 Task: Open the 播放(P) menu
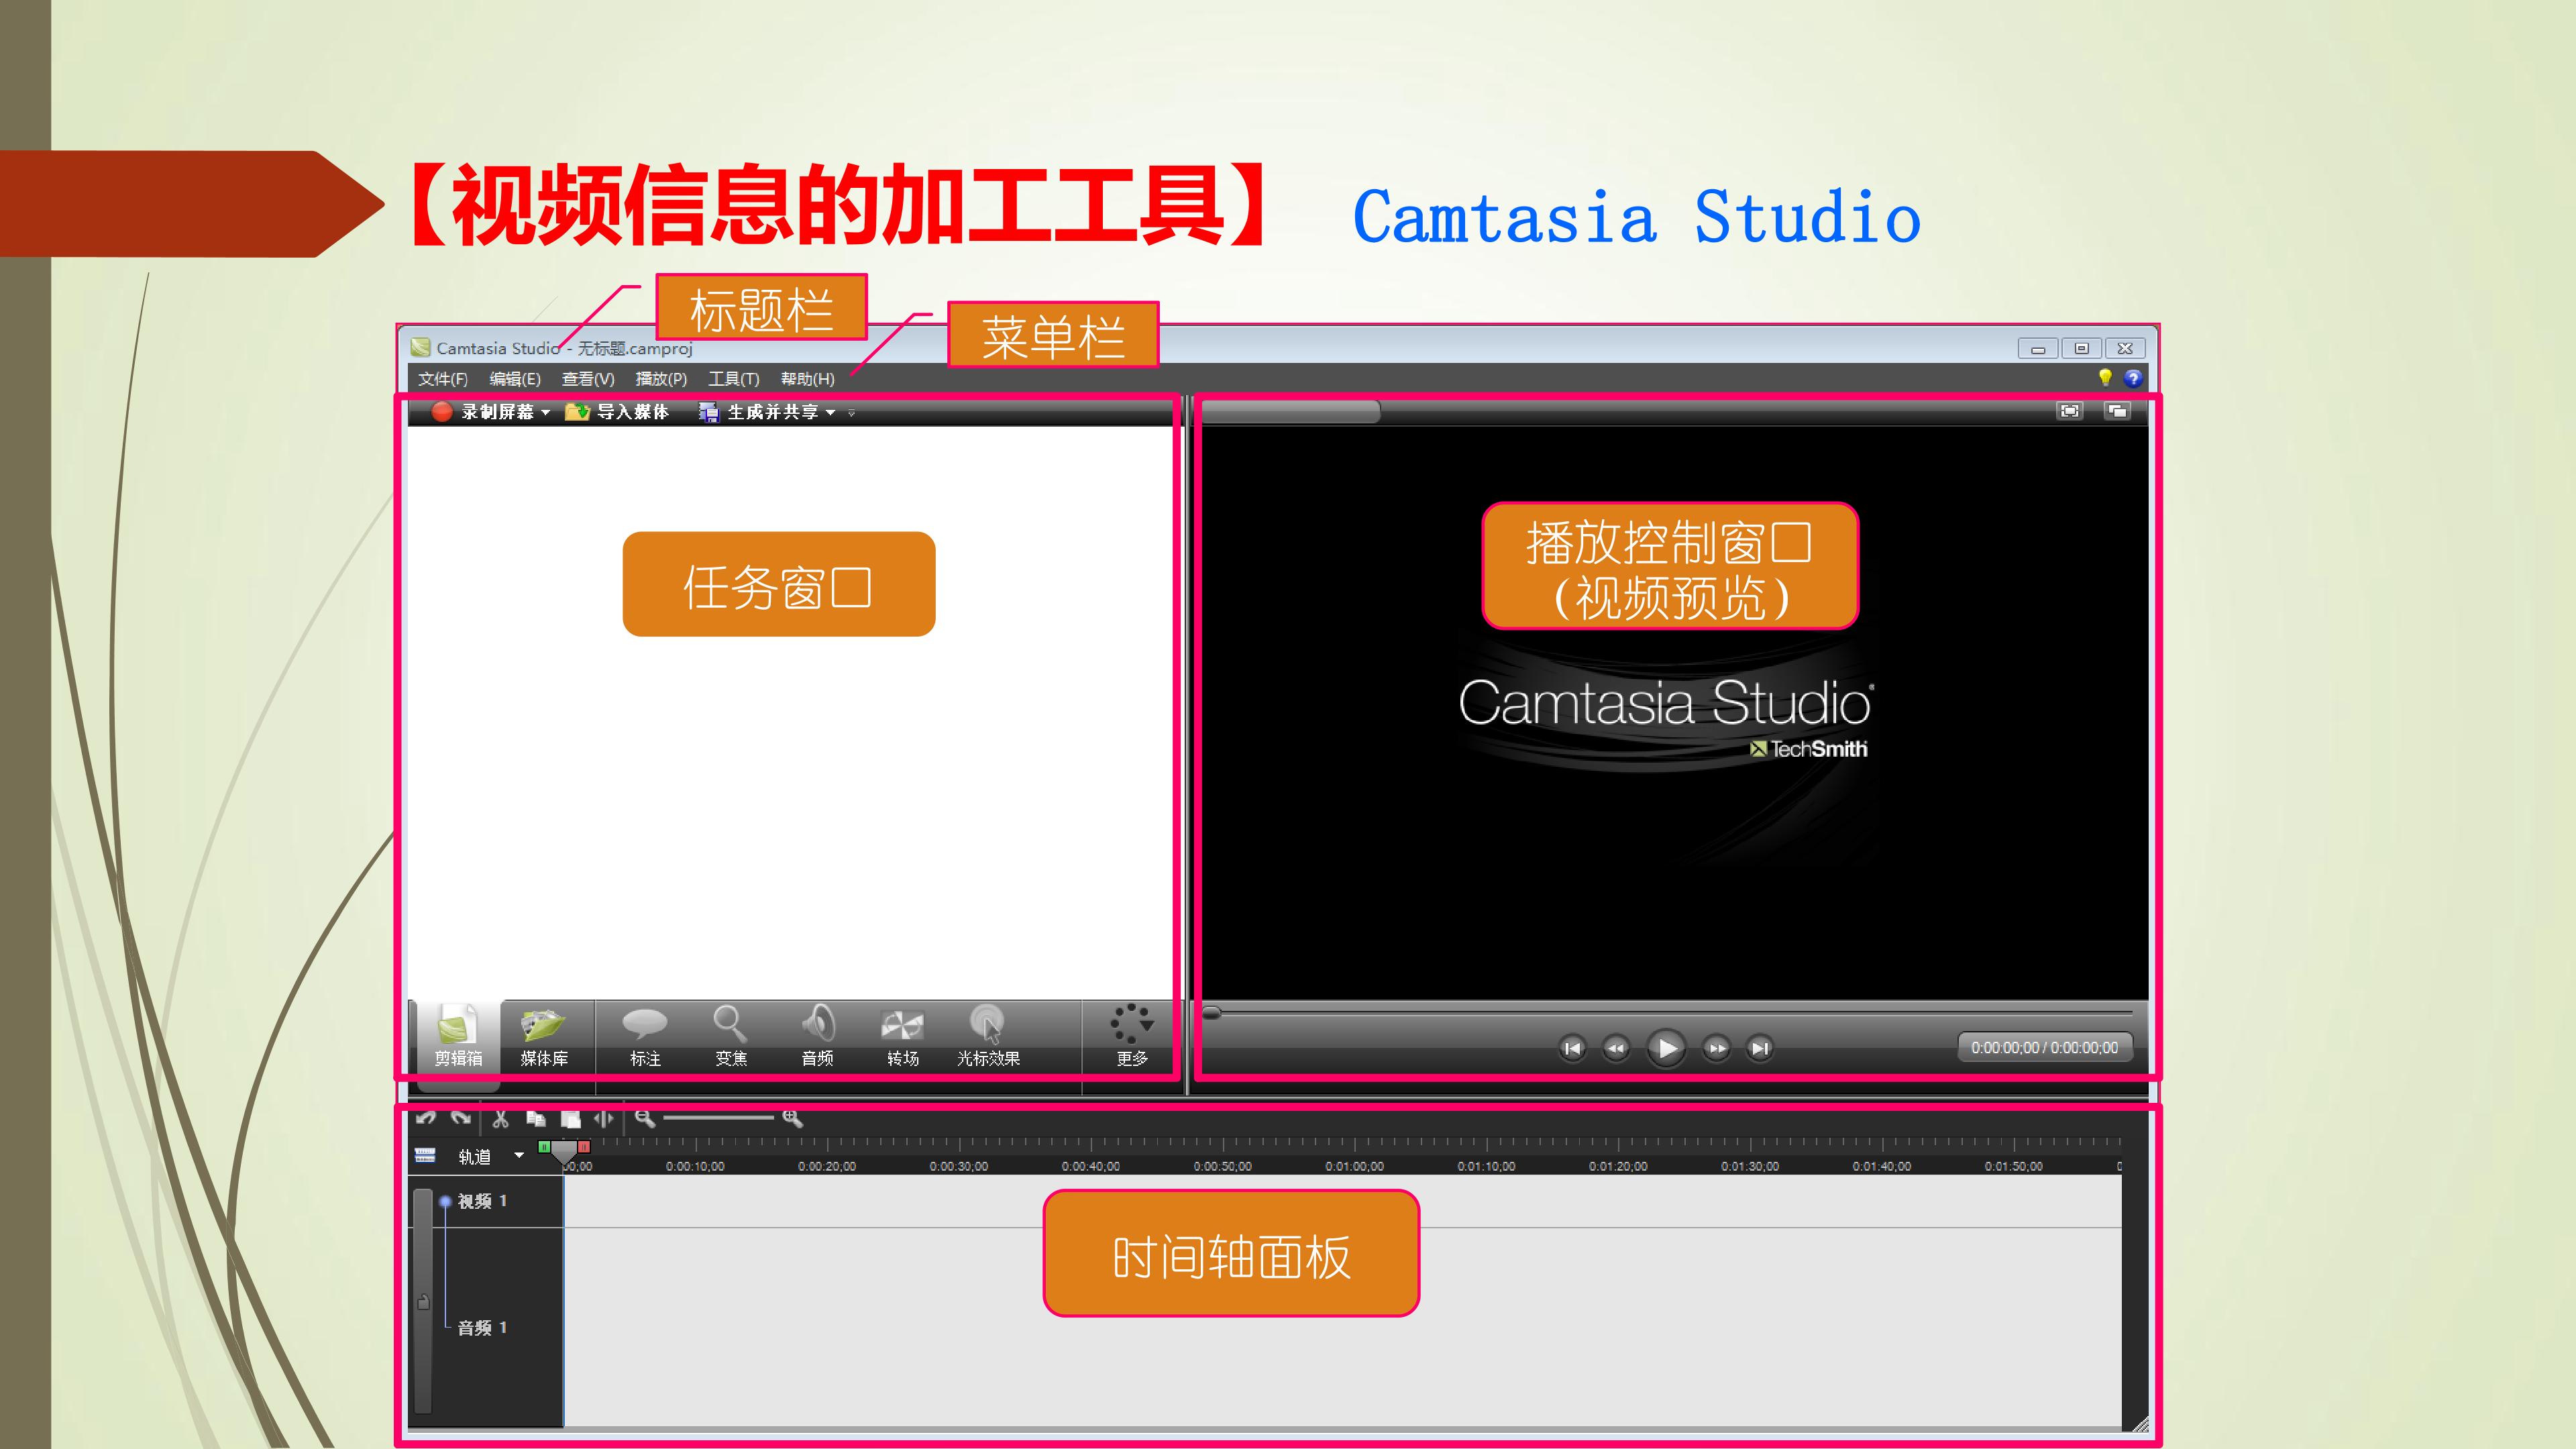(661, 379)
